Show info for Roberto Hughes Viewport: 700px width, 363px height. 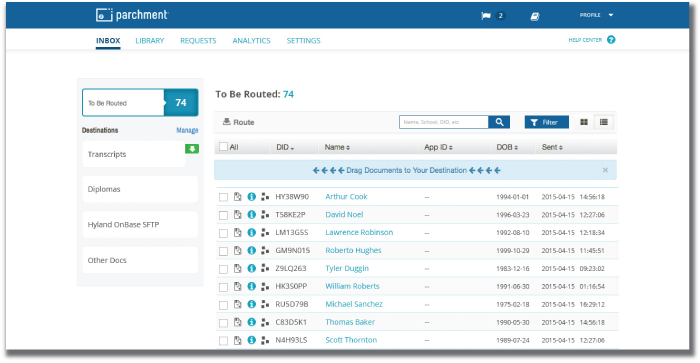[x=252, y=250]
